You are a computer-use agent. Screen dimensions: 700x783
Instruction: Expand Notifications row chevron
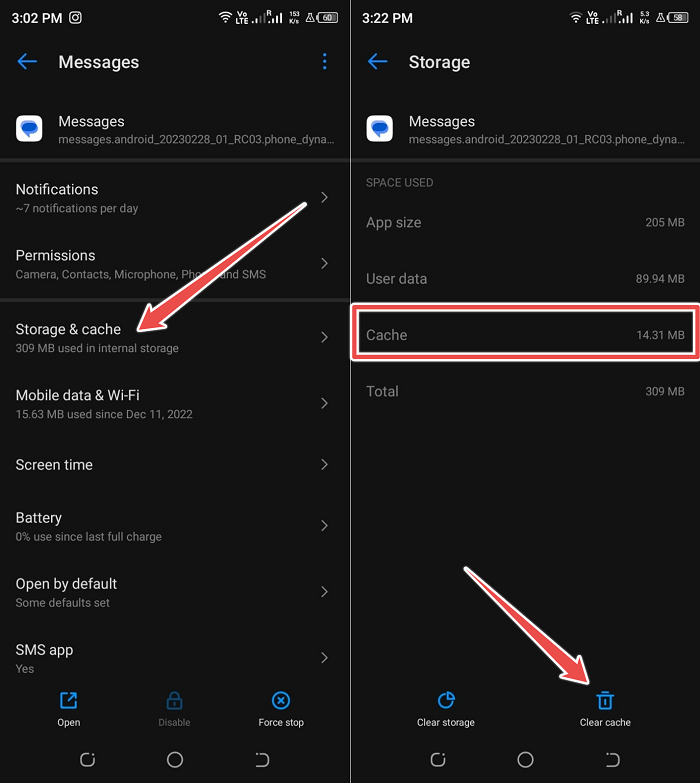325,197
